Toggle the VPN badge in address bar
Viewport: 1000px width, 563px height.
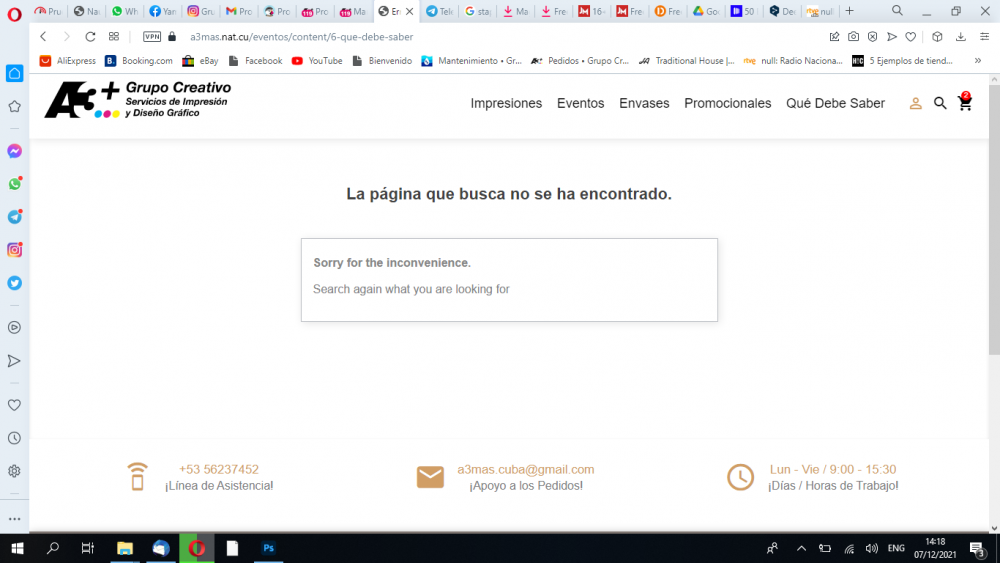click(152, 37)
